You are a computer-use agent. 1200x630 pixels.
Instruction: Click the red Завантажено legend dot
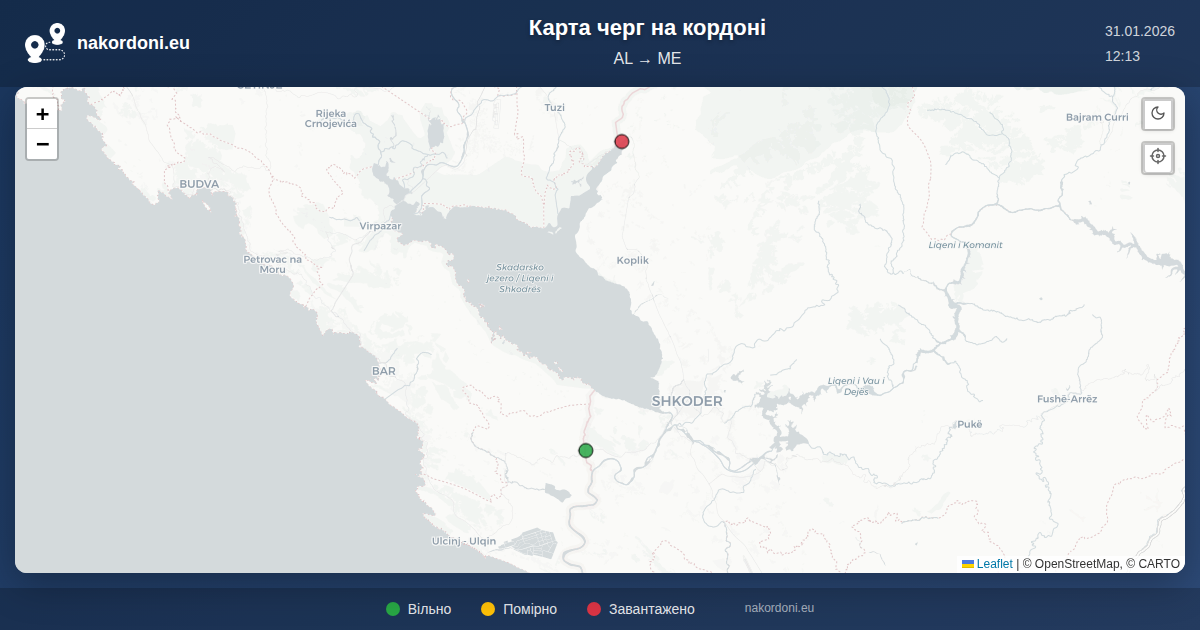594,609
